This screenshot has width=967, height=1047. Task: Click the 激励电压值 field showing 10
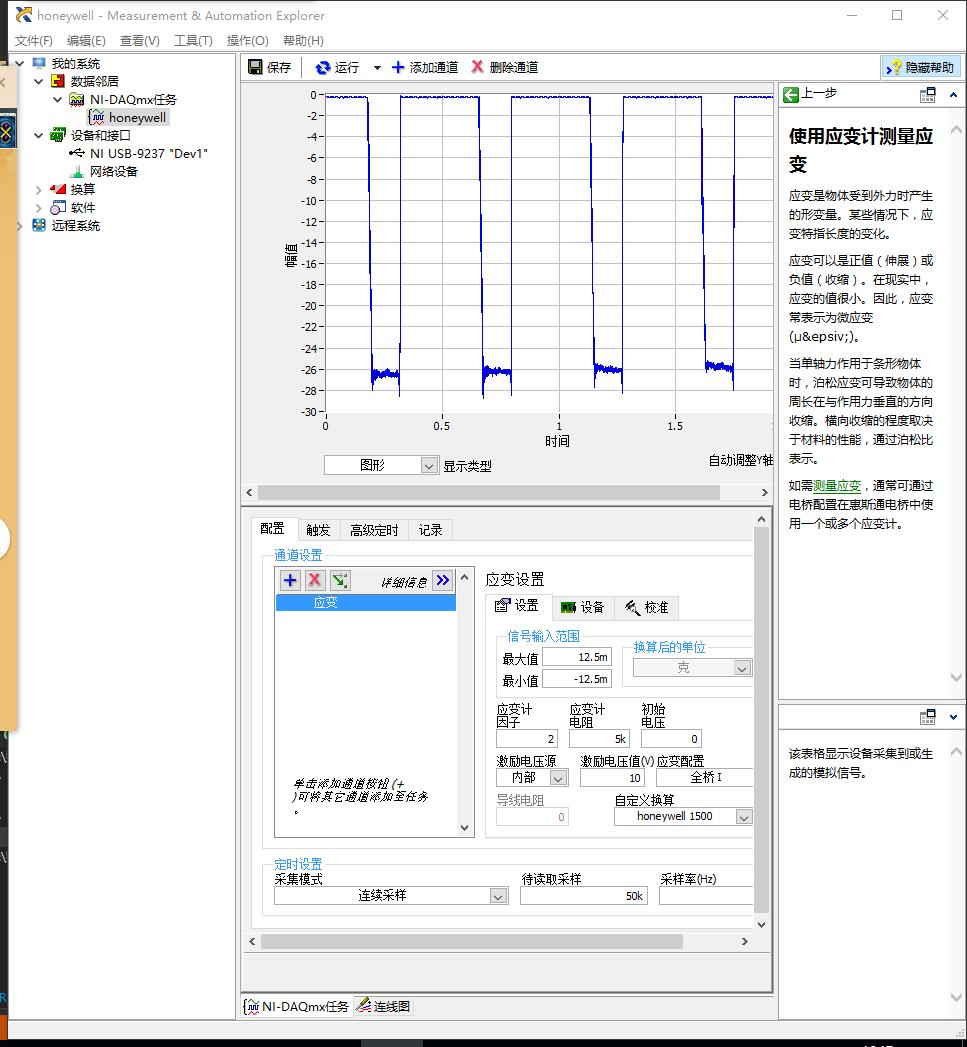click(612, 777)
